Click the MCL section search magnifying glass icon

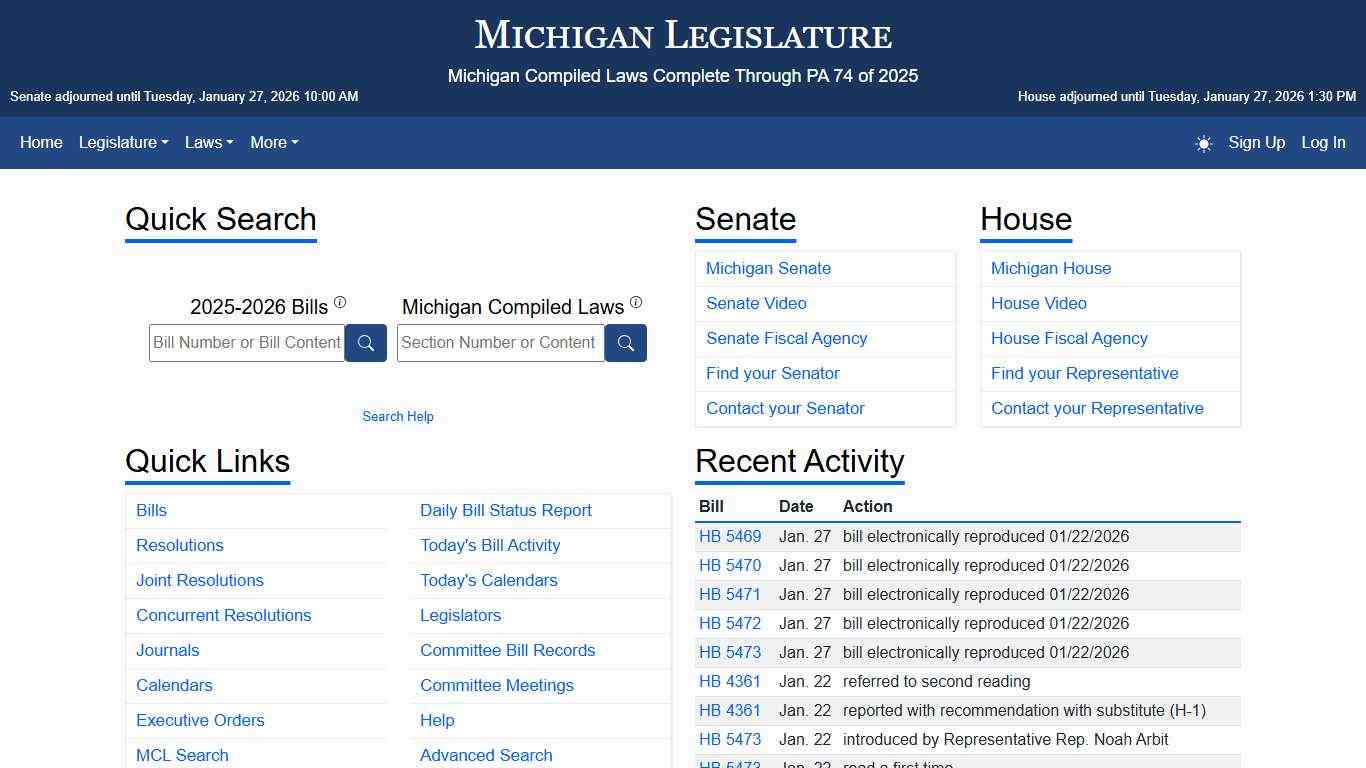(x=625, y=342)
